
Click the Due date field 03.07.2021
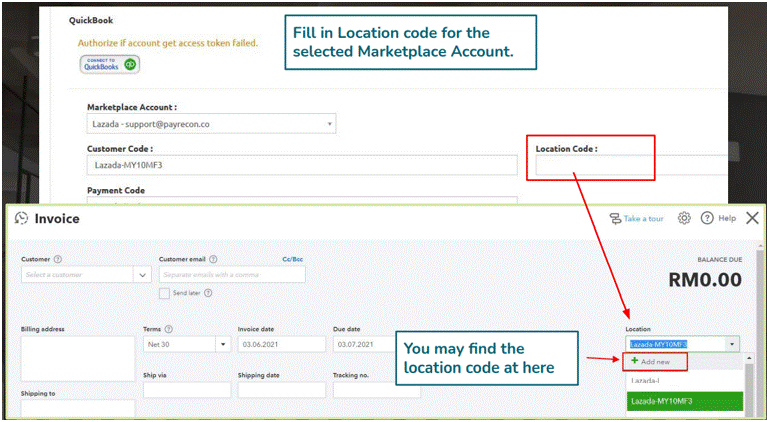364,344
